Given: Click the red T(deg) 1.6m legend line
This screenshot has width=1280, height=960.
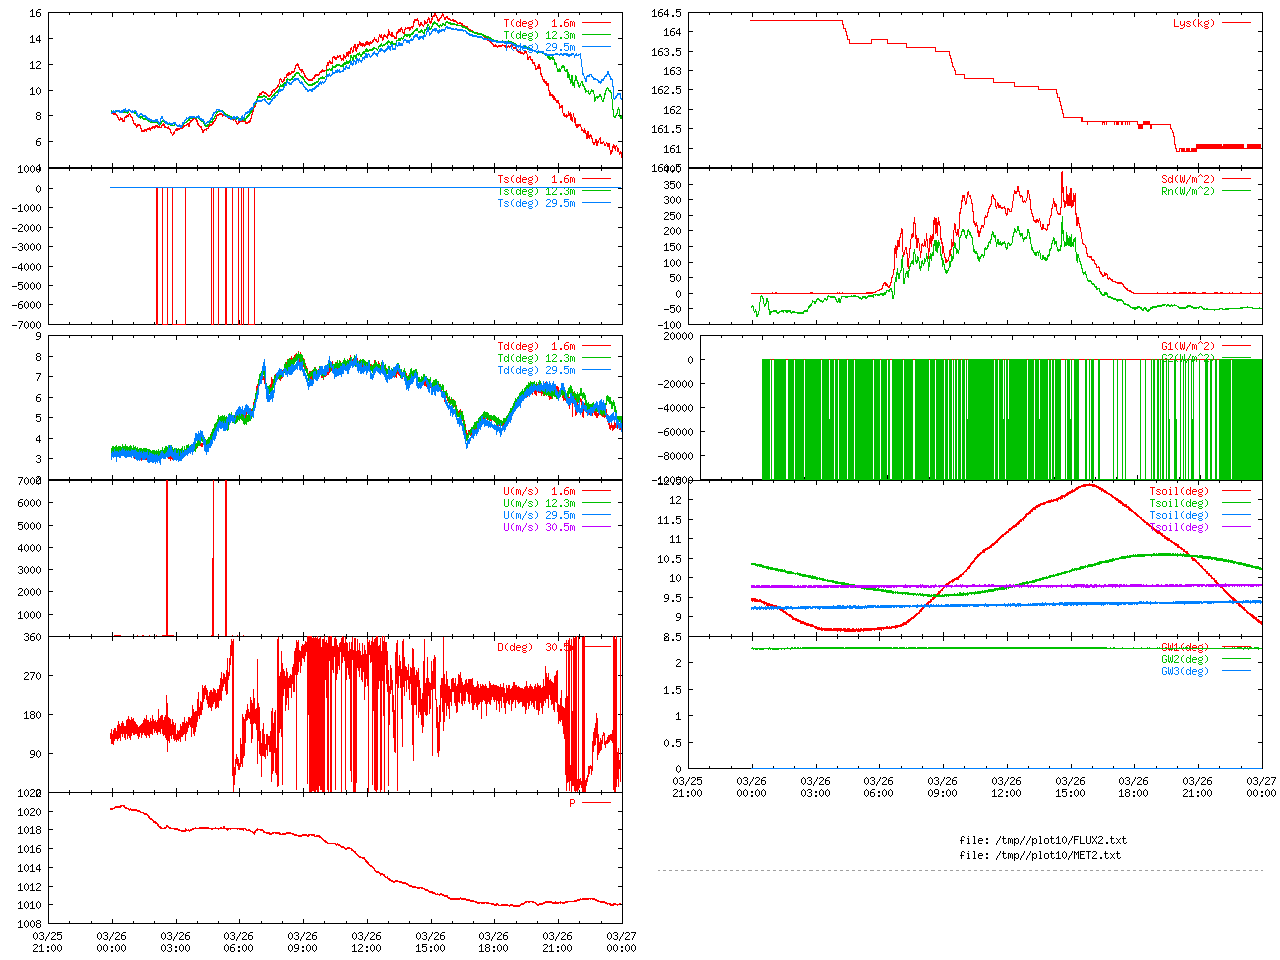Looking at the screenshot, I should tap(596, 23).
